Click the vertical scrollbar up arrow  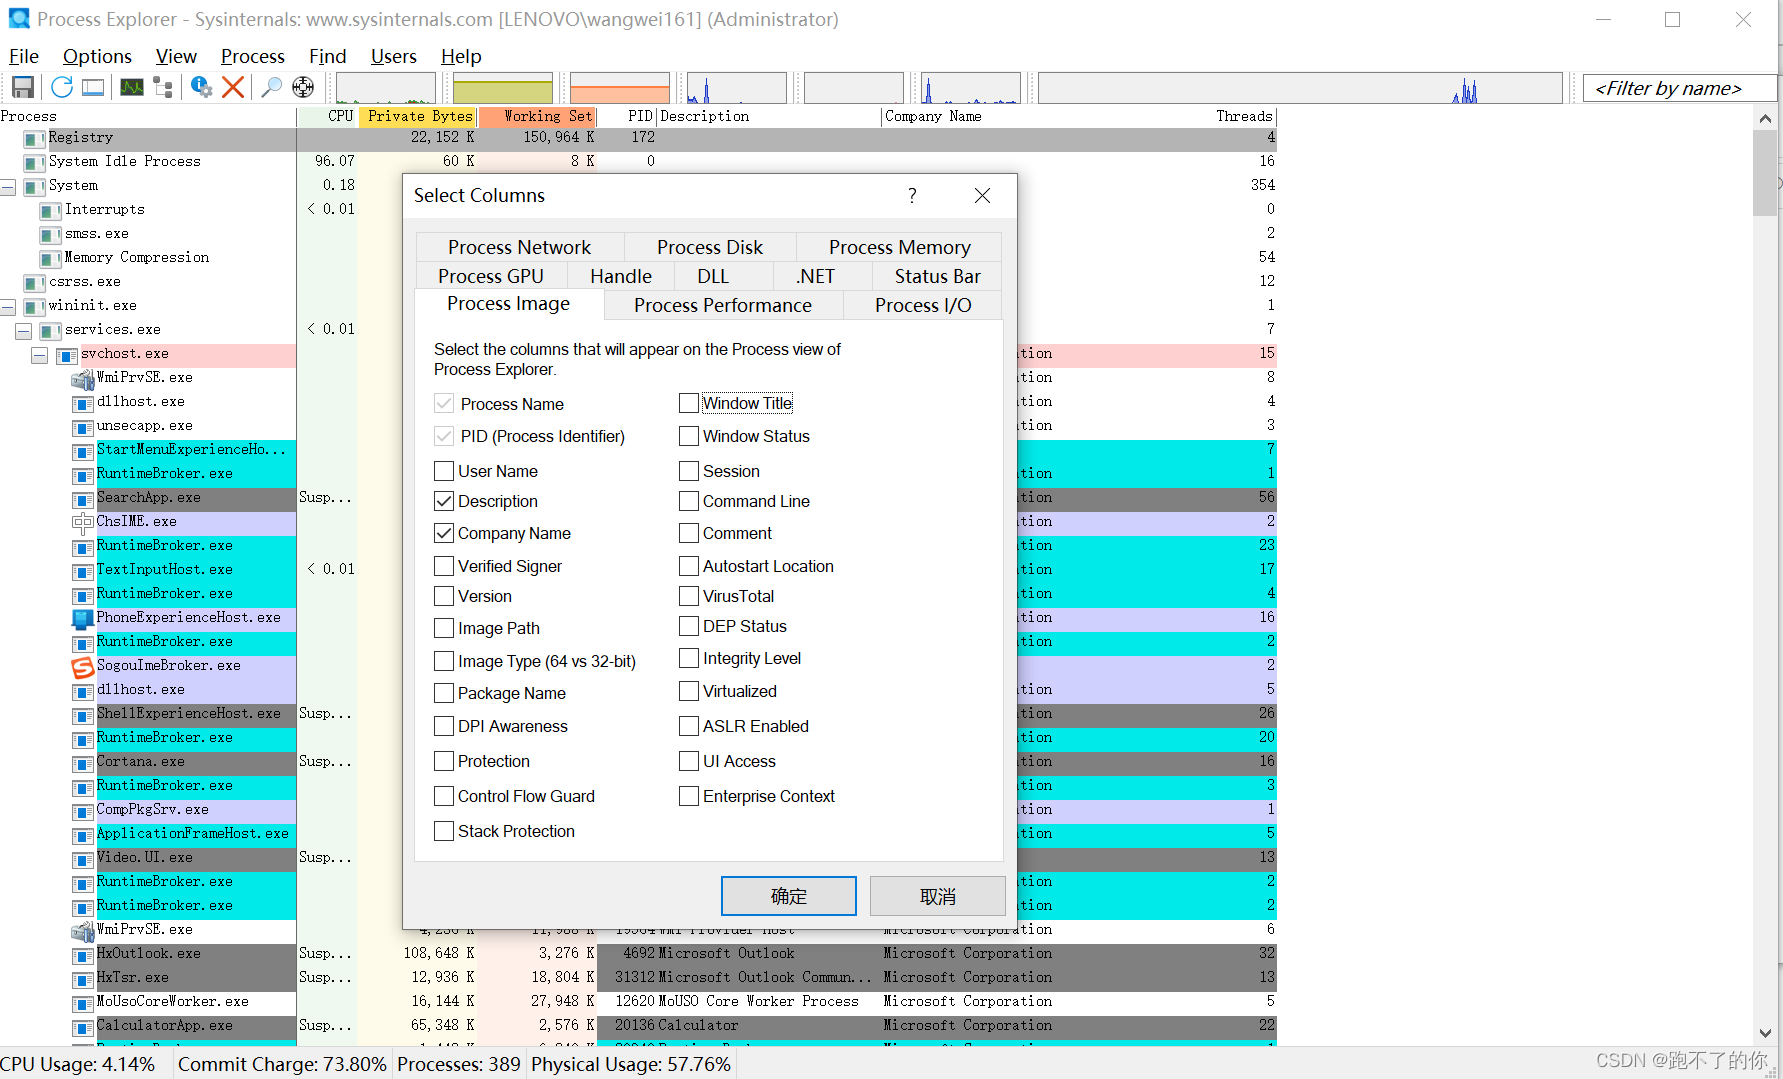(1765, 118)
